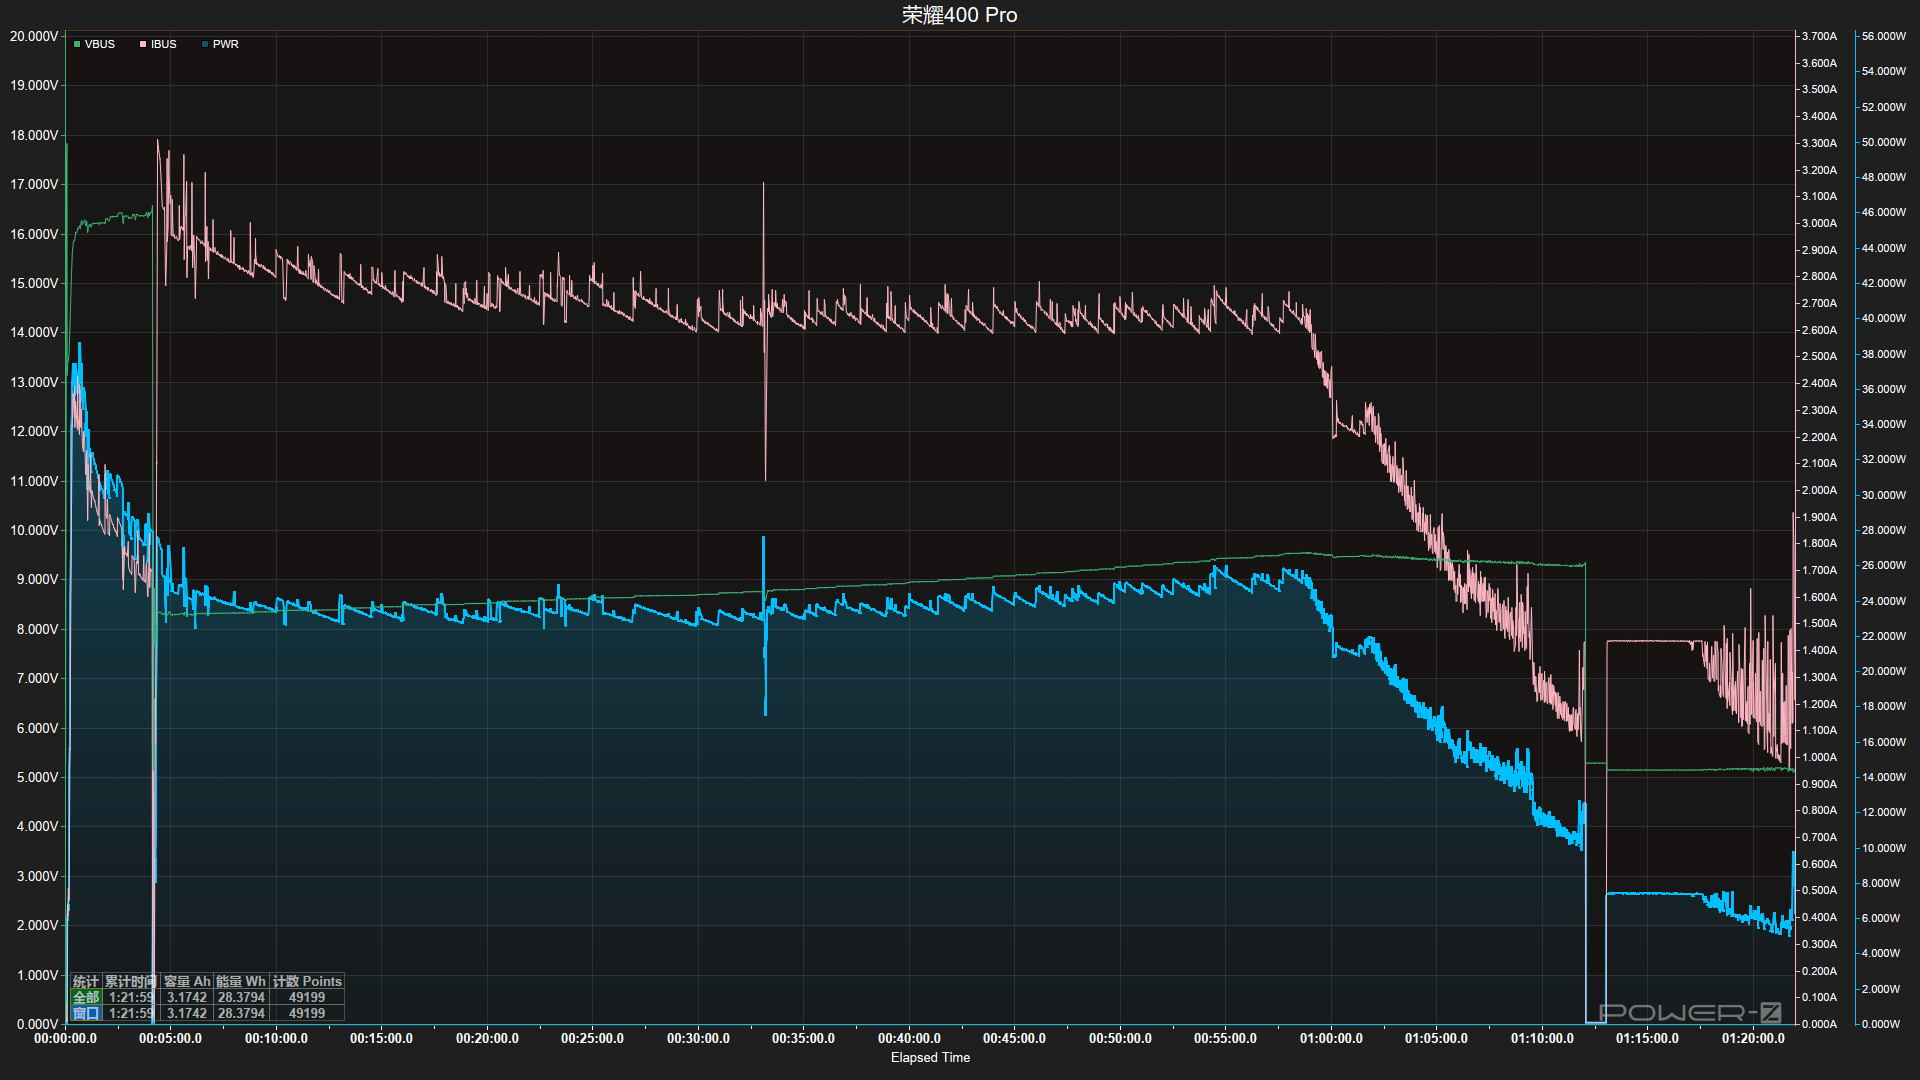Click the 1.000A current axis label
This screenshot has height=1080, width=1920.
pyautogui.click(x=1819, y=757)
